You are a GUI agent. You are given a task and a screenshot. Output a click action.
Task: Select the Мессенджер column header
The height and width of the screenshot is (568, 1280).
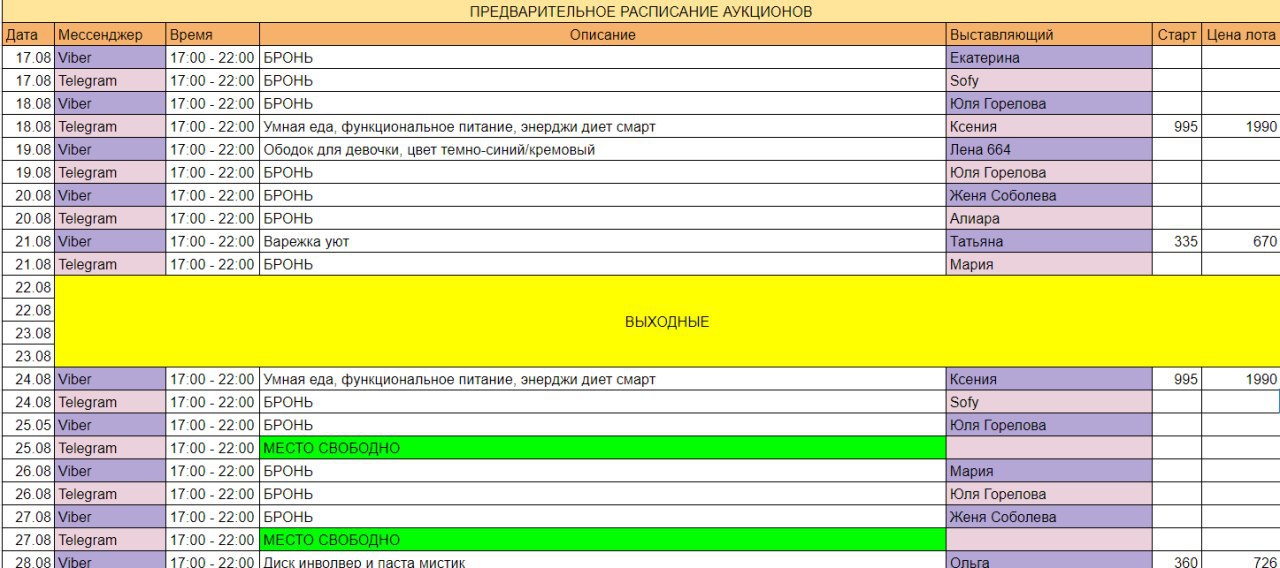coord(110,35)
